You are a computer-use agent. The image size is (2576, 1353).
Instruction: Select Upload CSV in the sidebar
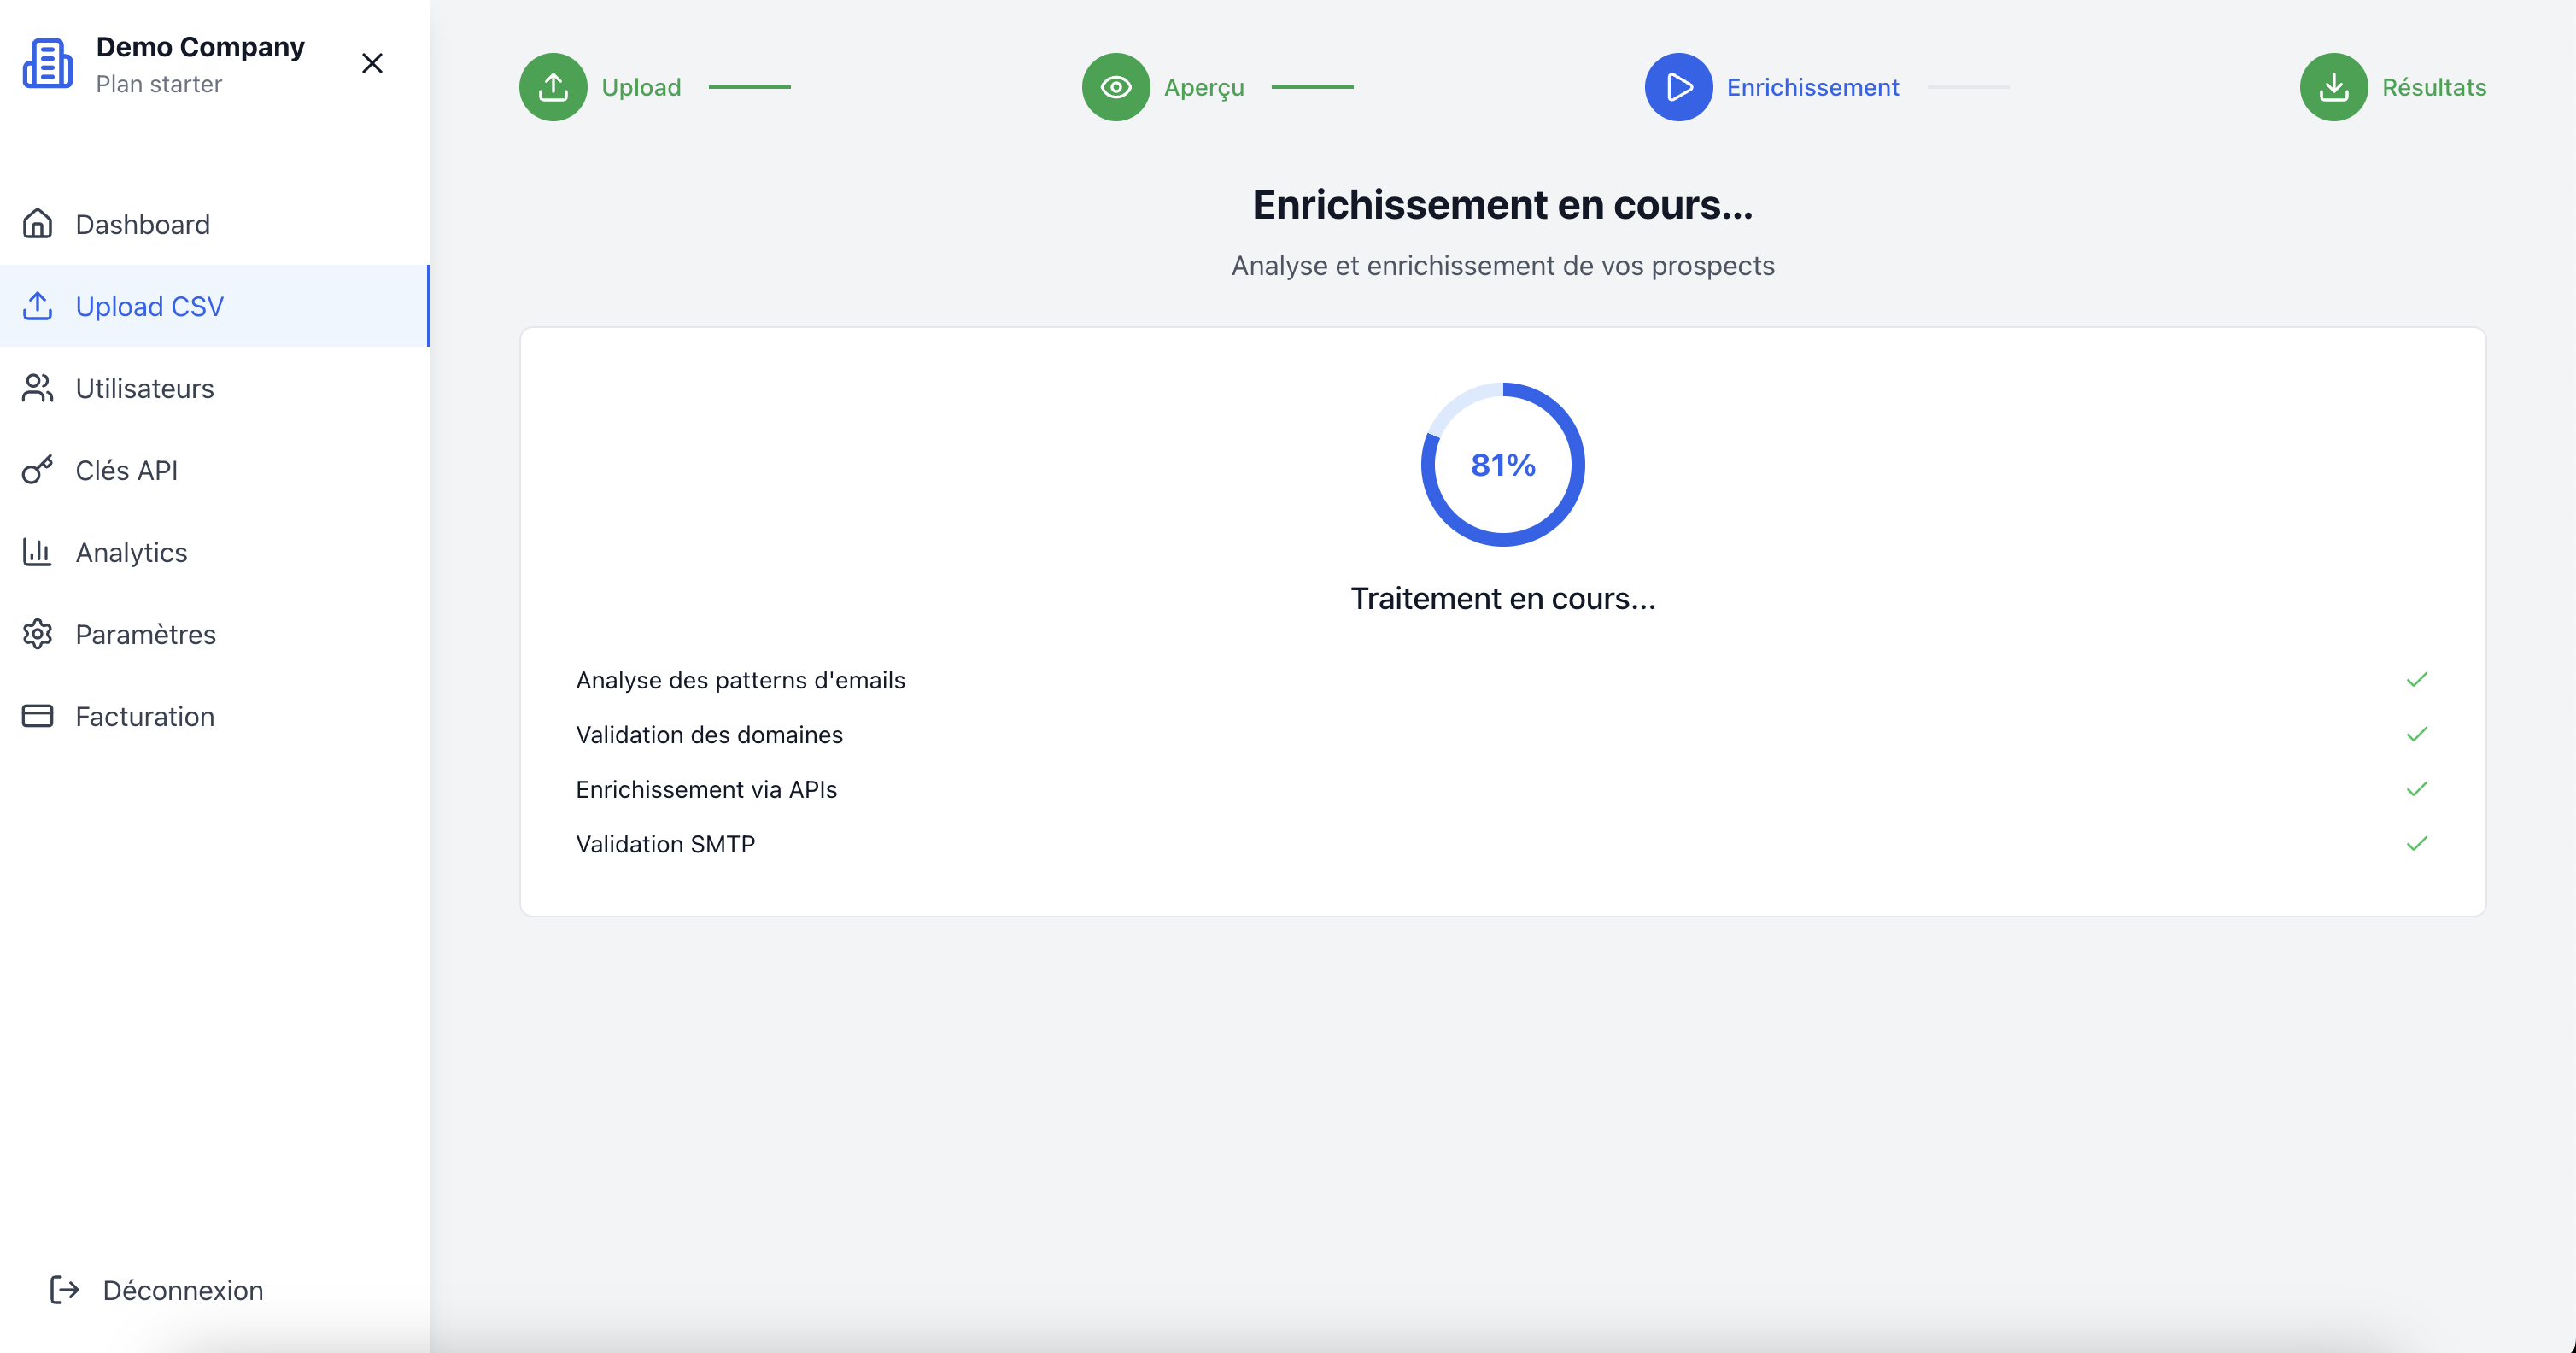coord(150,306)
